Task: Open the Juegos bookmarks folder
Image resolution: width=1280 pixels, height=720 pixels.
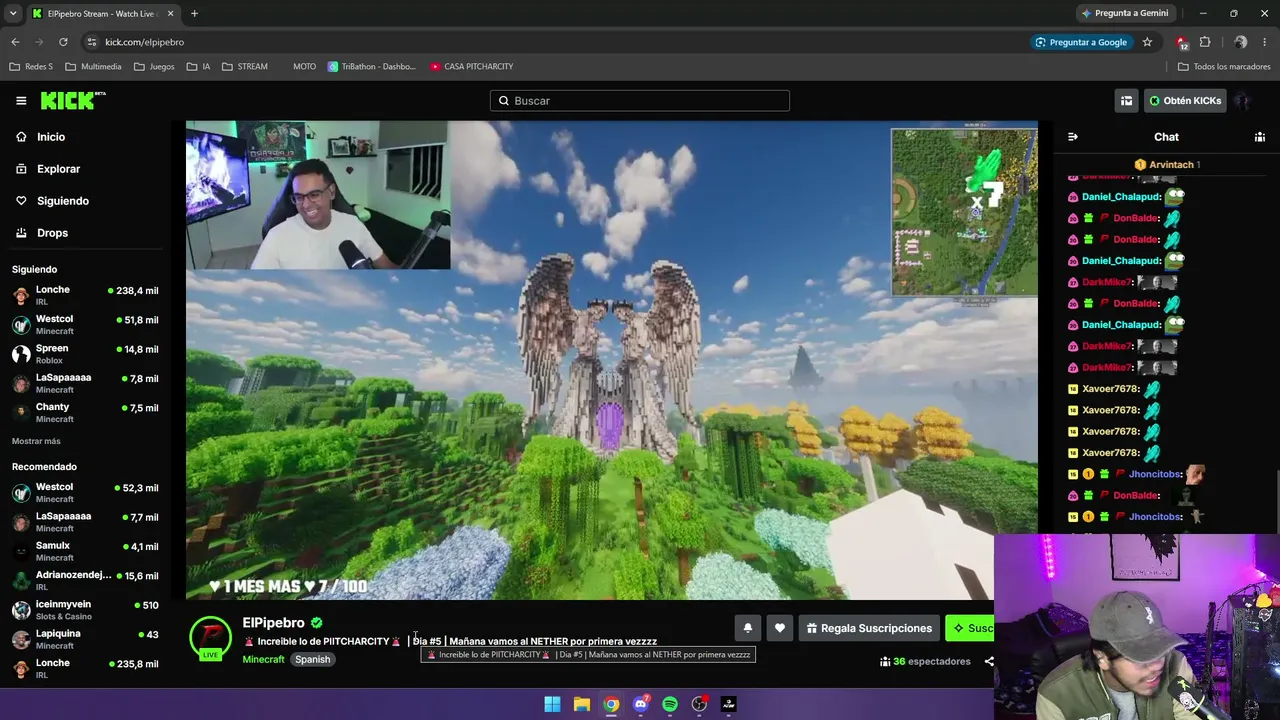Action: point(153,66)
